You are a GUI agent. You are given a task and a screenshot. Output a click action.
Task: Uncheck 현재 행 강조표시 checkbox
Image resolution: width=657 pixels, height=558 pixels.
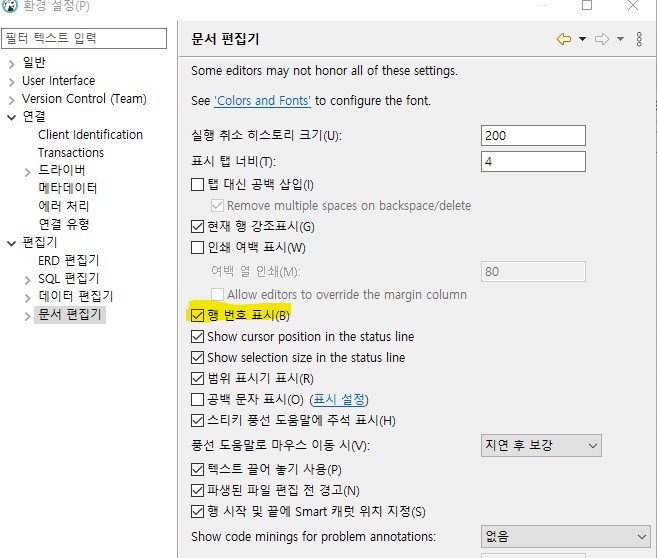pos(197,226)
